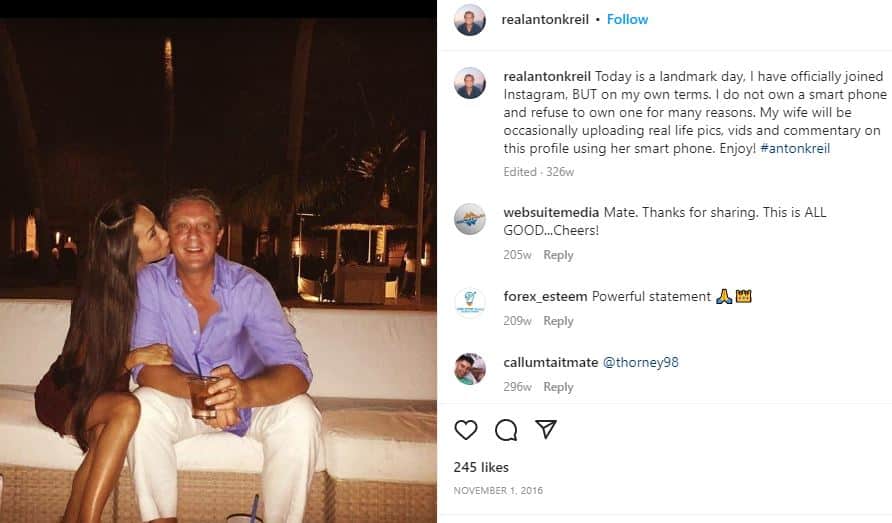Screen dimensions: 892x523
Task: View websuitemedia profile picture
Action: (470, 219)
